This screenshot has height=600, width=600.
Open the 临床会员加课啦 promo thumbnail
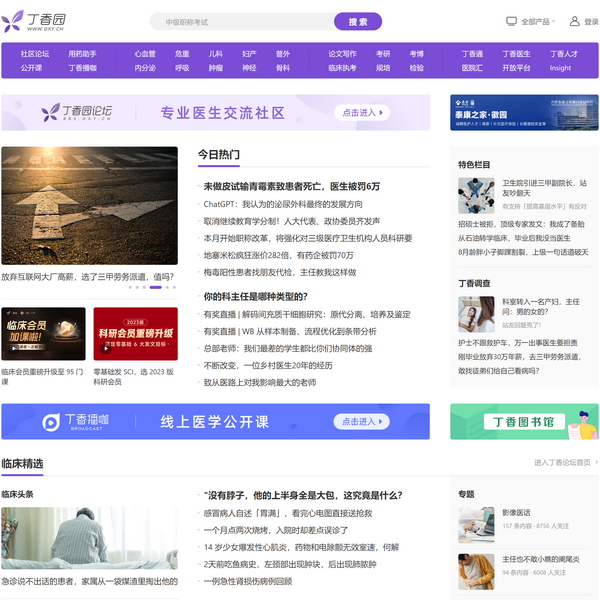(x=43, y=334)
